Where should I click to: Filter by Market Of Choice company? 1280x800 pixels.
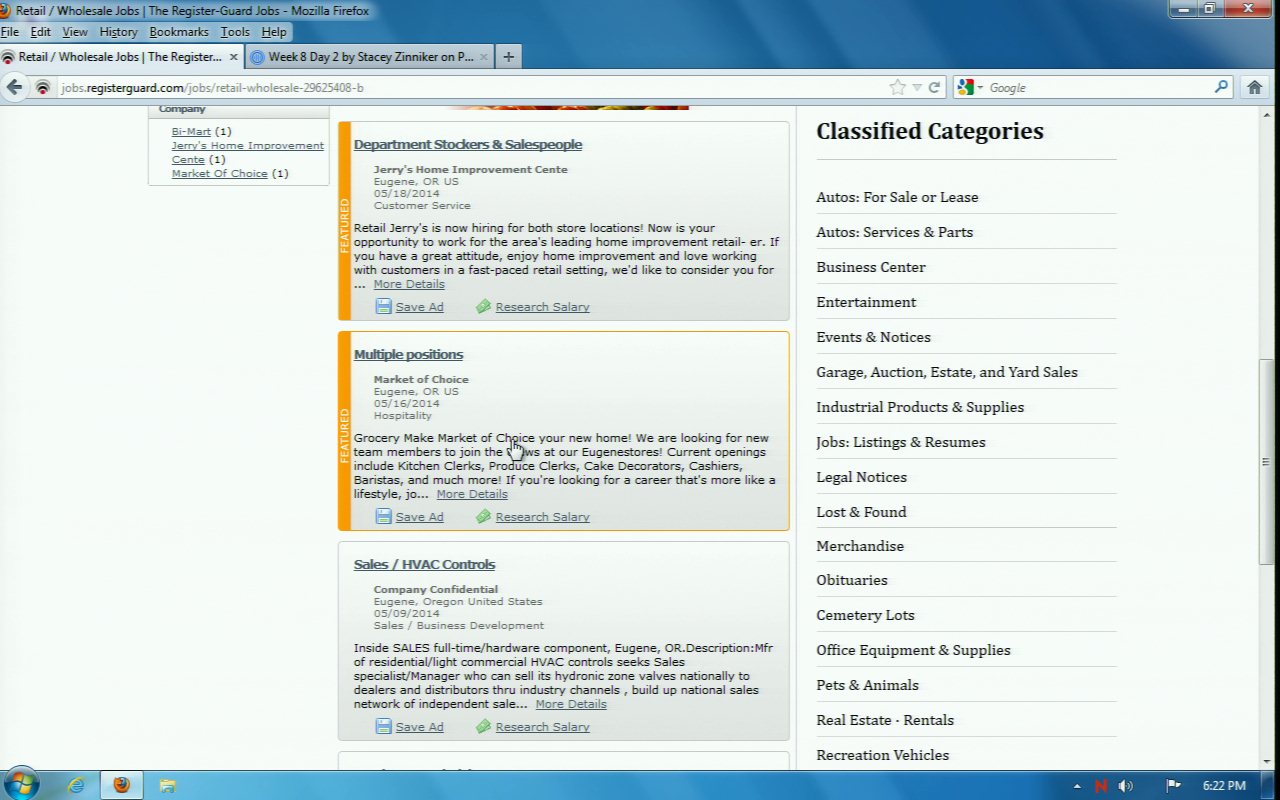(219, 174)
